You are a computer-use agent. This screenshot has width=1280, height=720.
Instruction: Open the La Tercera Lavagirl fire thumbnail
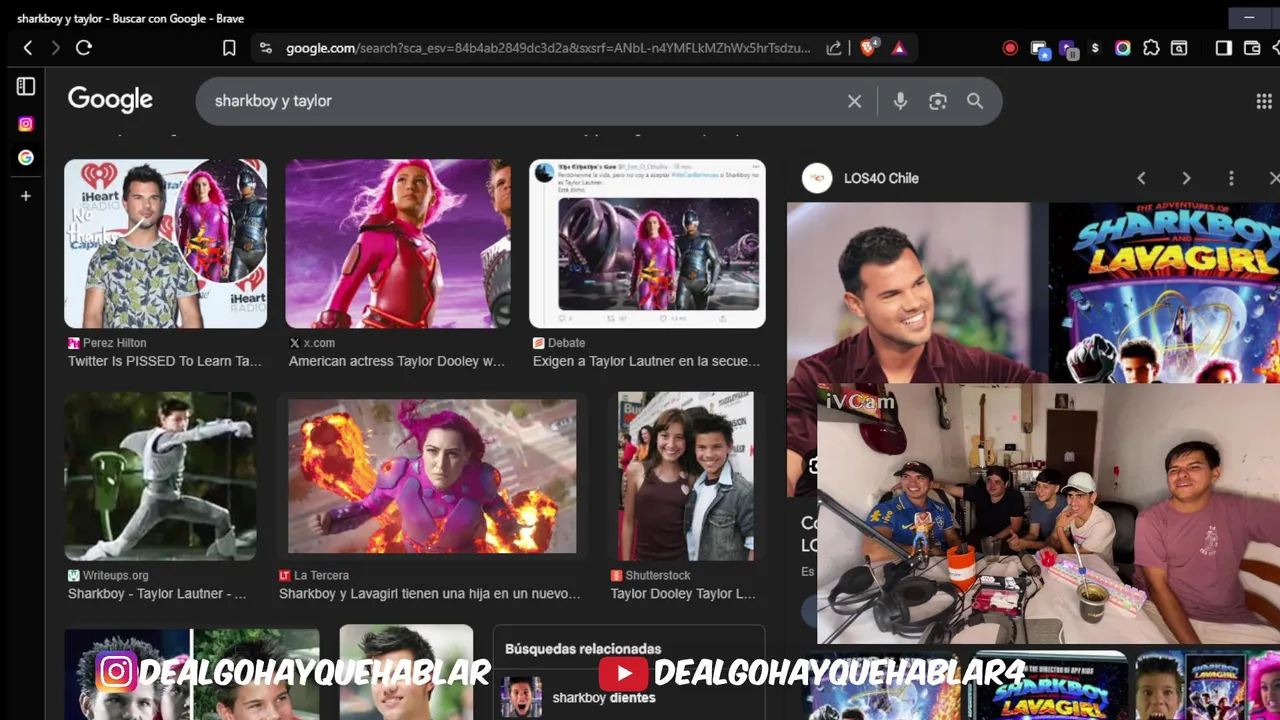[x=432, y=476]
